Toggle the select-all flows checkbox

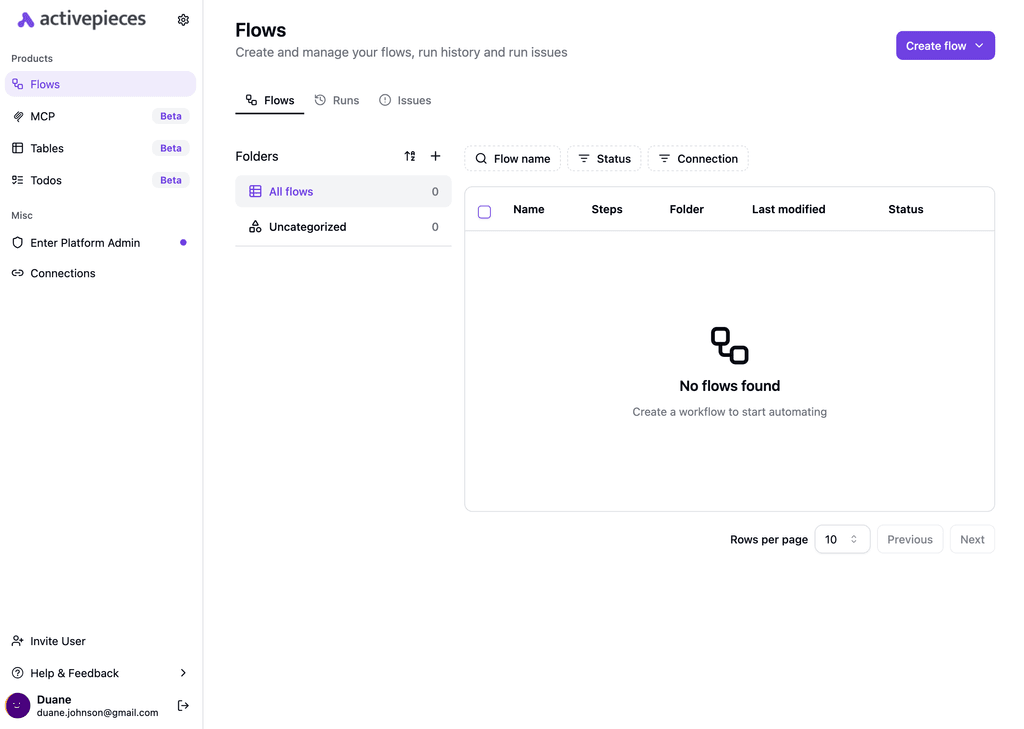pyautogui.click(x=485, y=212)
